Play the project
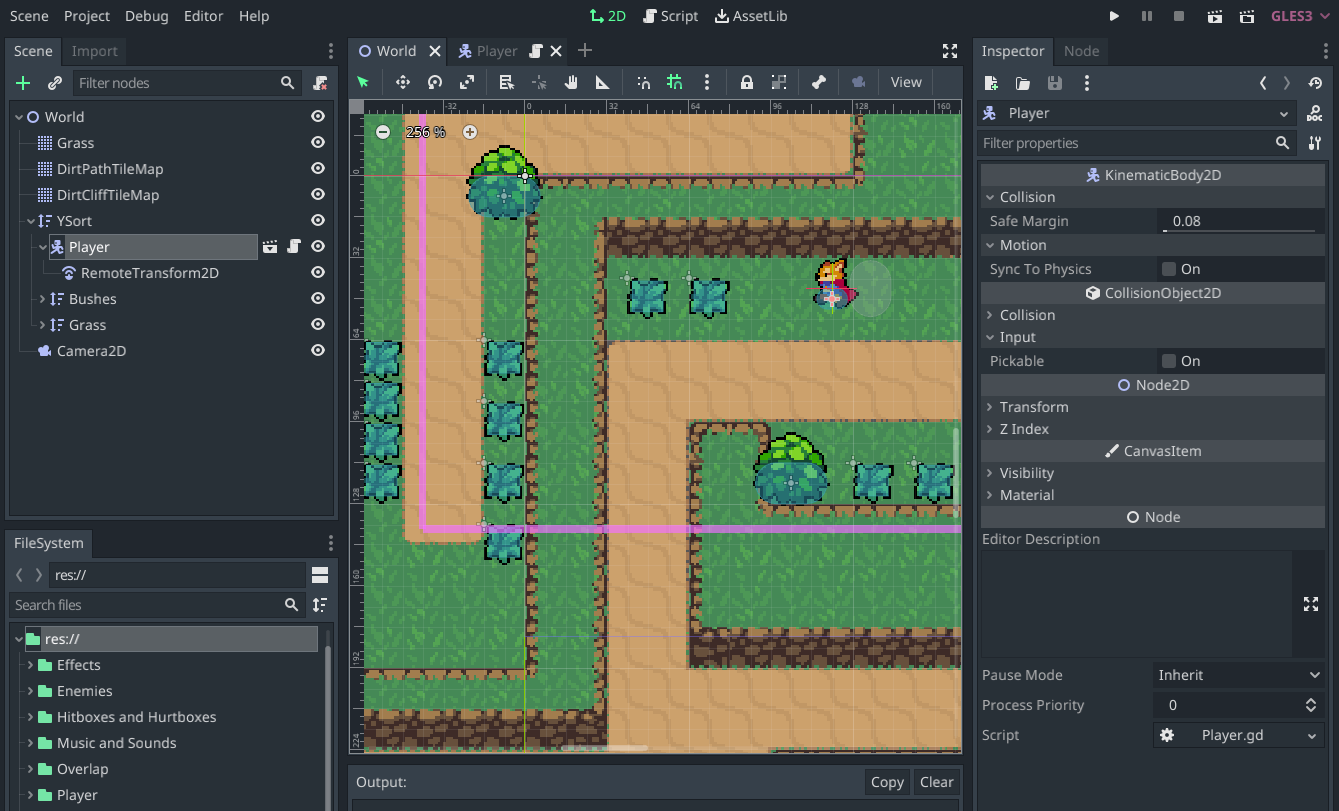This screenshot has height=811, width=1339. [1115, 16]
